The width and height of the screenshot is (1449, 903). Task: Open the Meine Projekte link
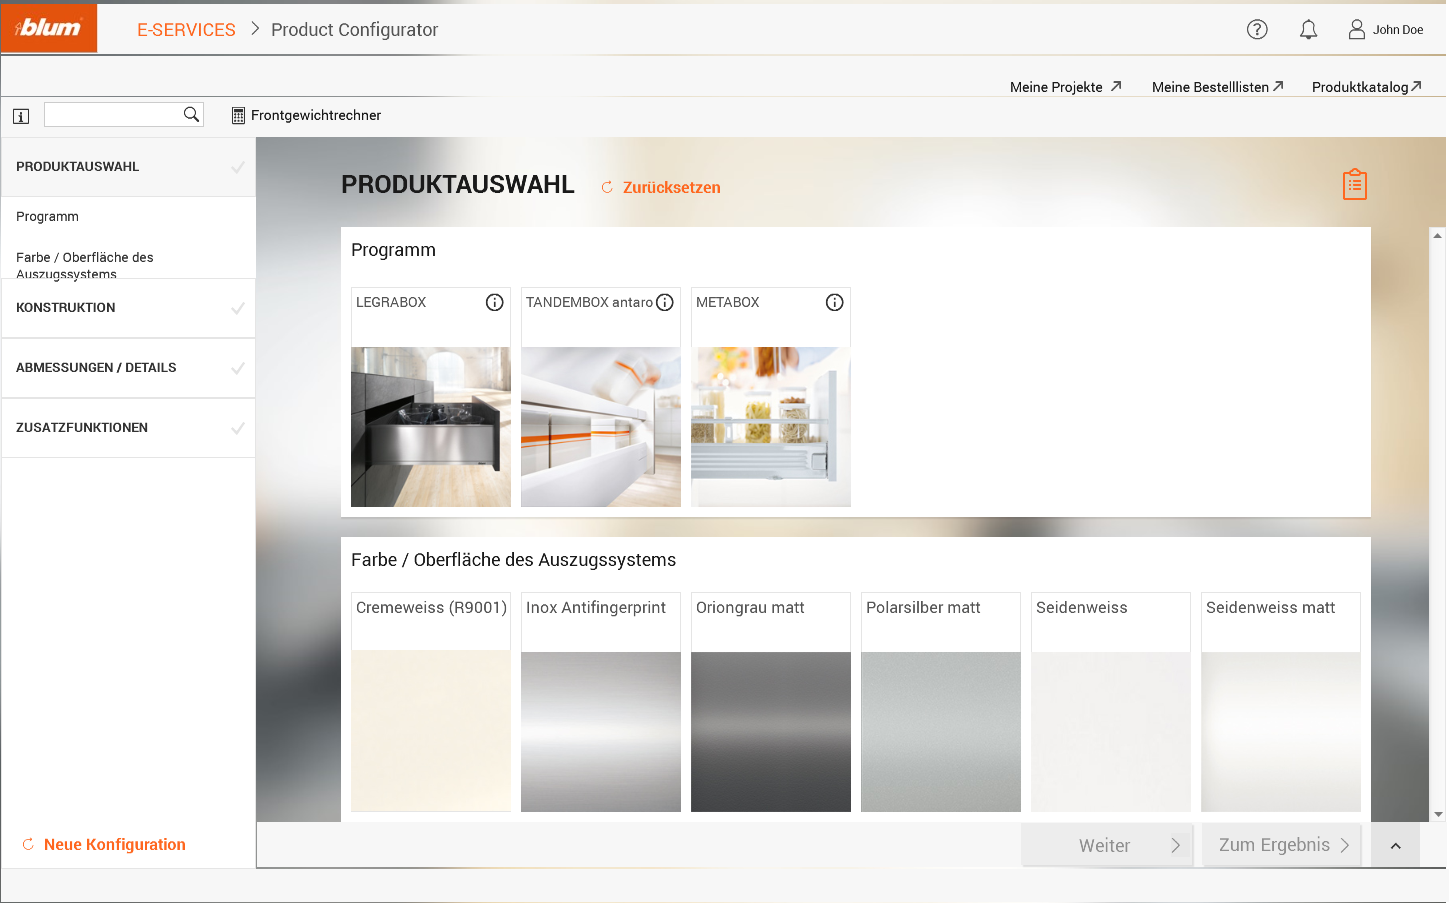tap(1066, 87)
